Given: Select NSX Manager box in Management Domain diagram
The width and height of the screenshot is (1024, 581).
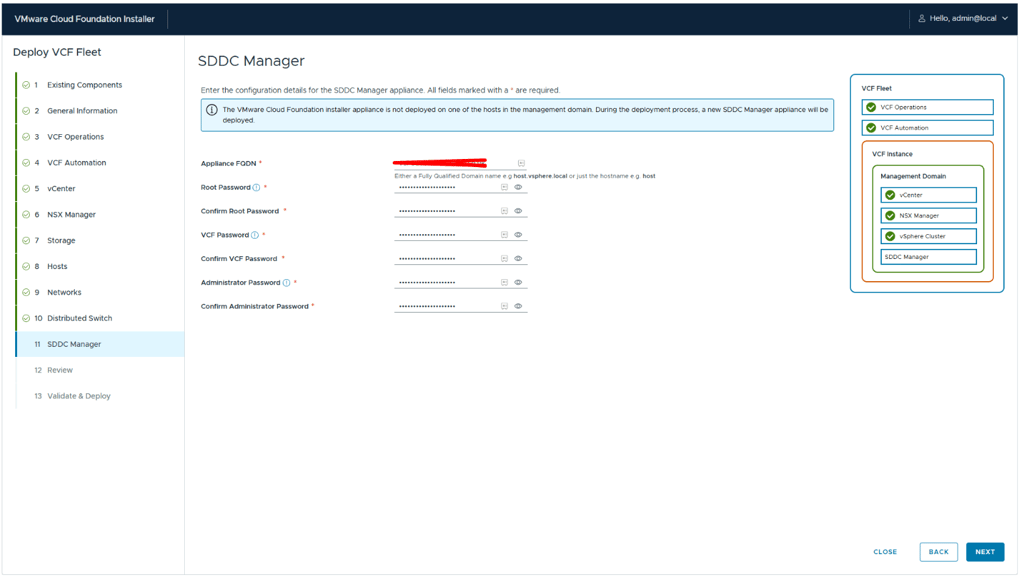Looking at the screenshot, I should [x=929, y=215].
